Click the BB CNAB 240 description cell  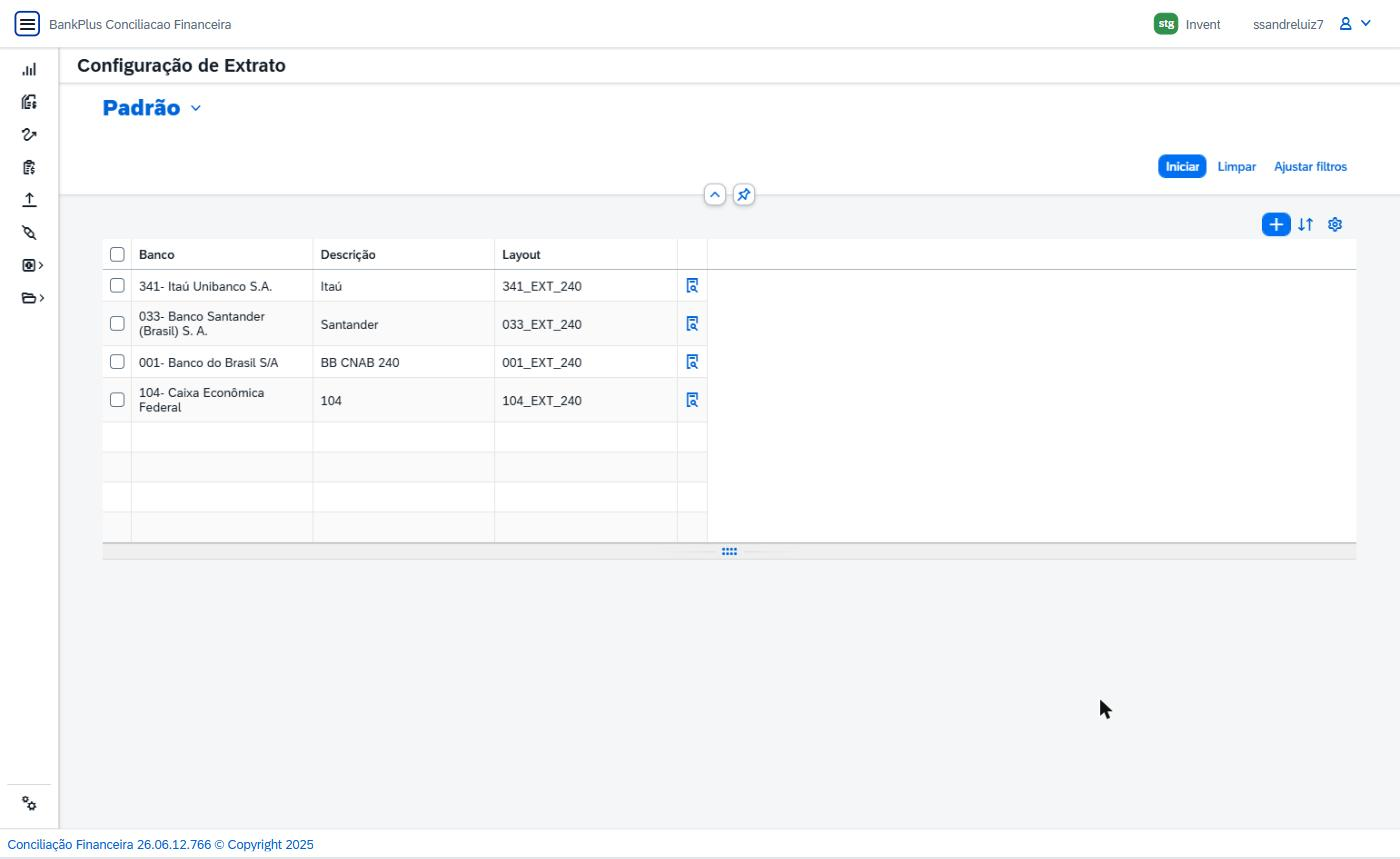(404, 362)
